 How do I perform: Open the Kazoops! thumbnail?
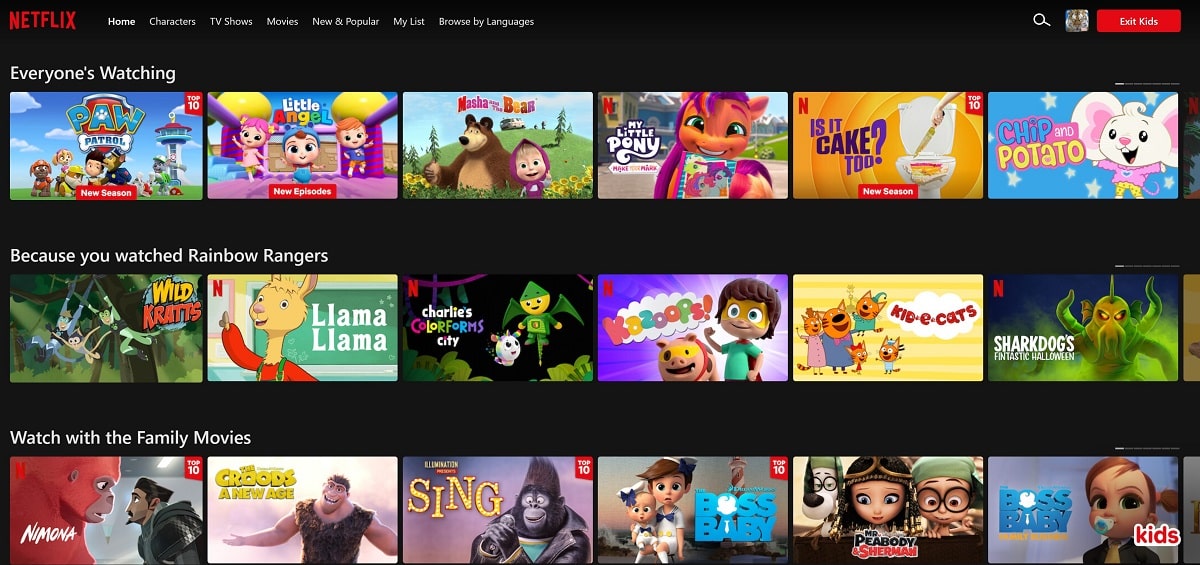click(693, 328)
